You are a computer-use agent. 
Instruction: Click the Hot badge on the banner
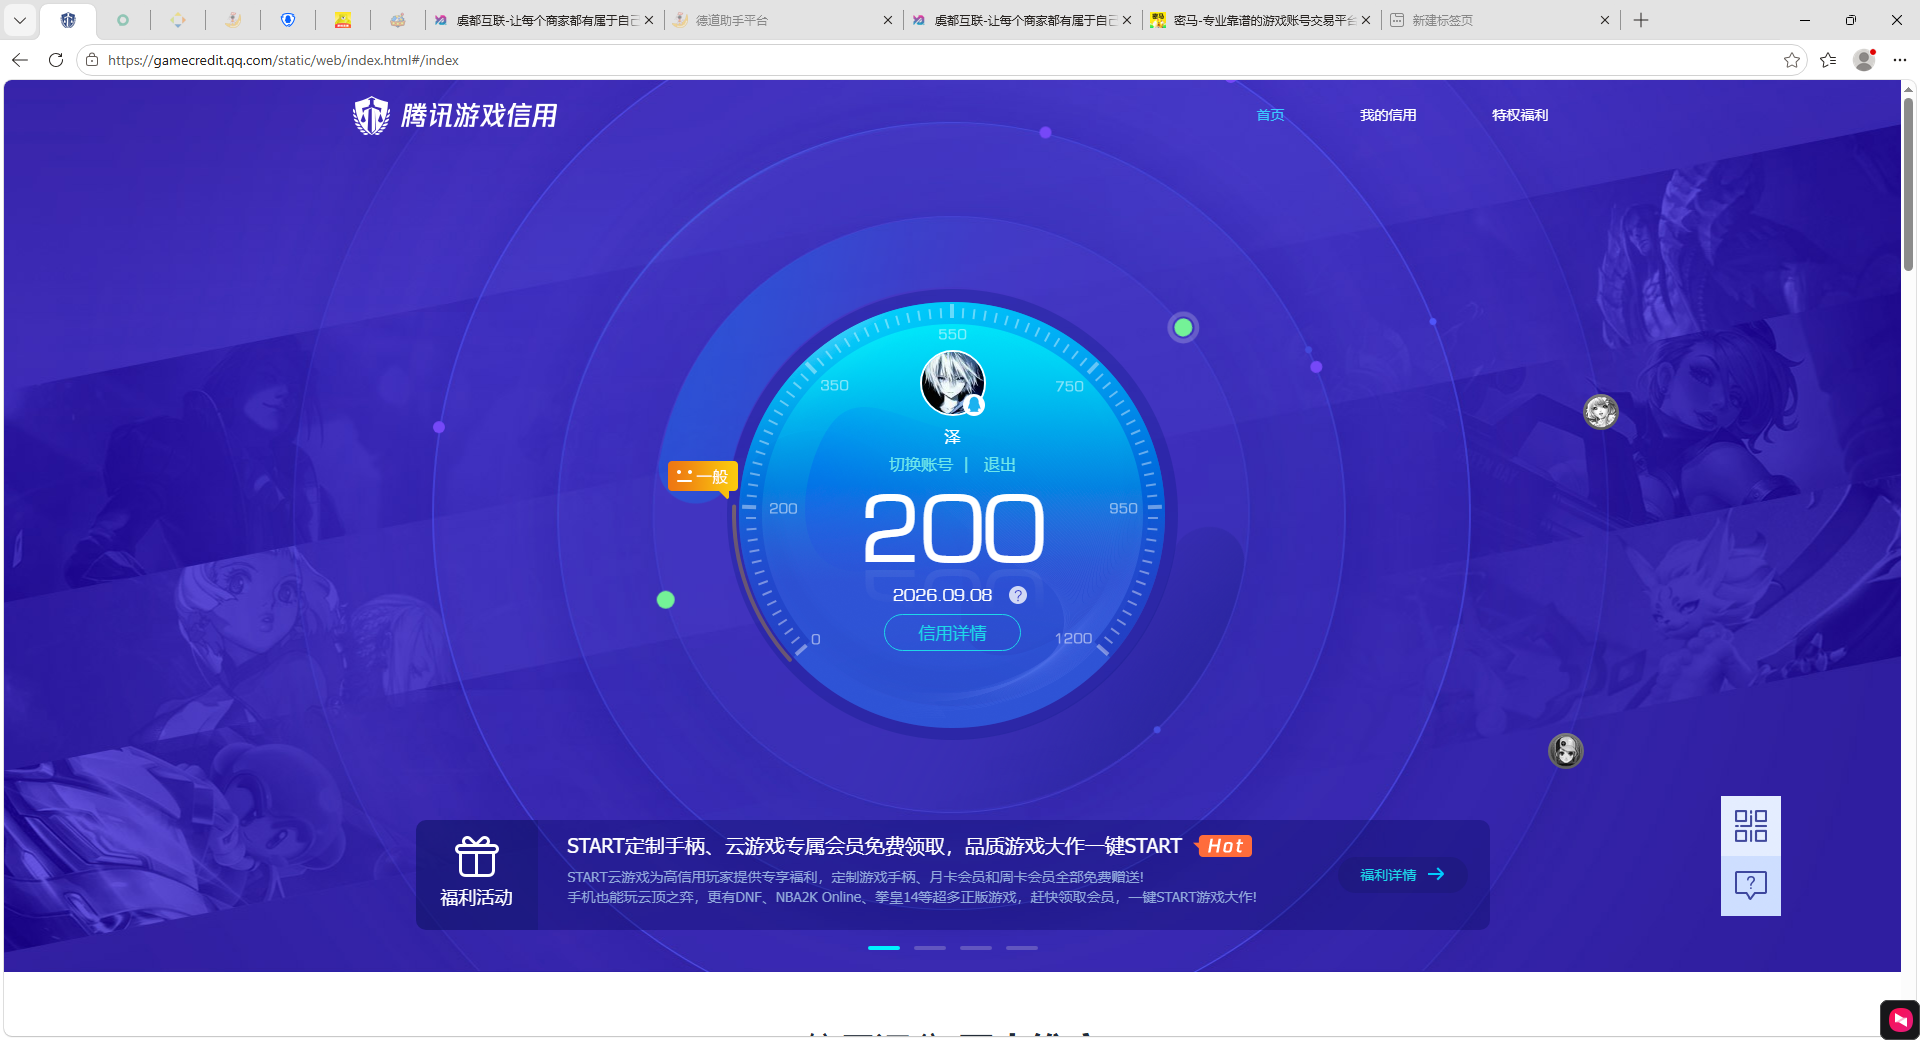pos(1224,846)
